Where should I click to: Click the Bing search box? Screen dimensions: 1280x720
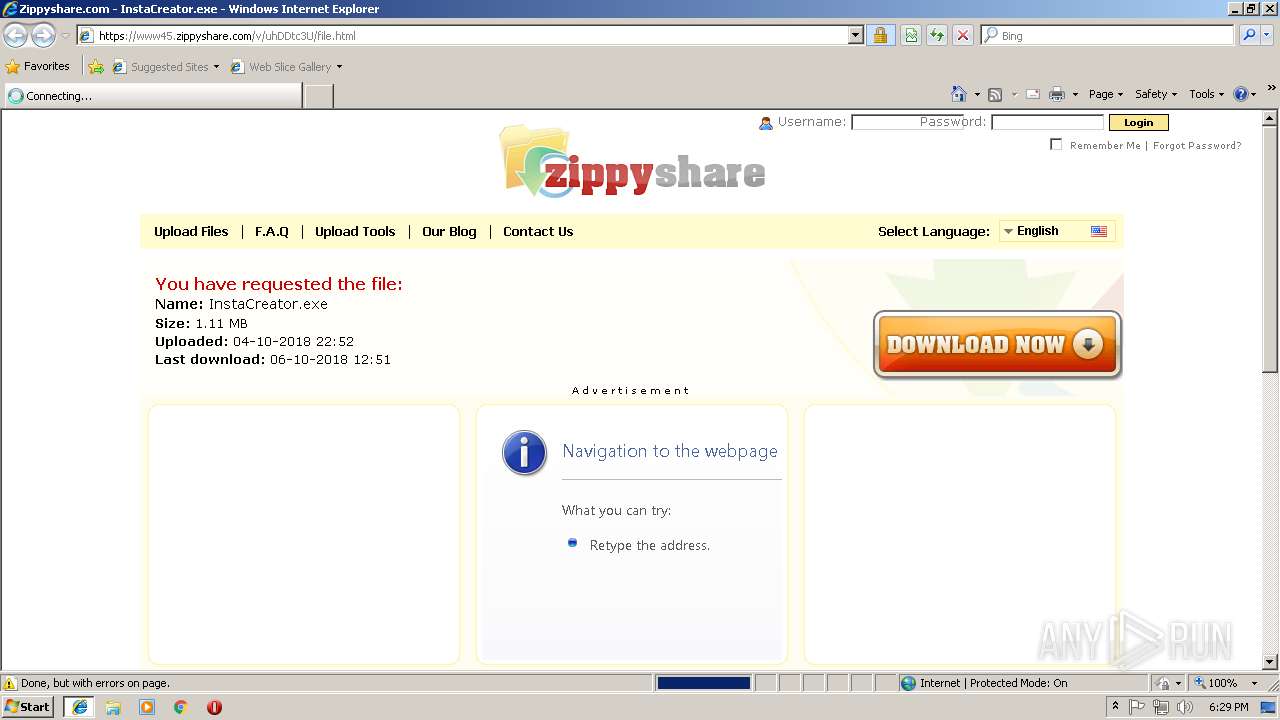tap(1108, 35)
